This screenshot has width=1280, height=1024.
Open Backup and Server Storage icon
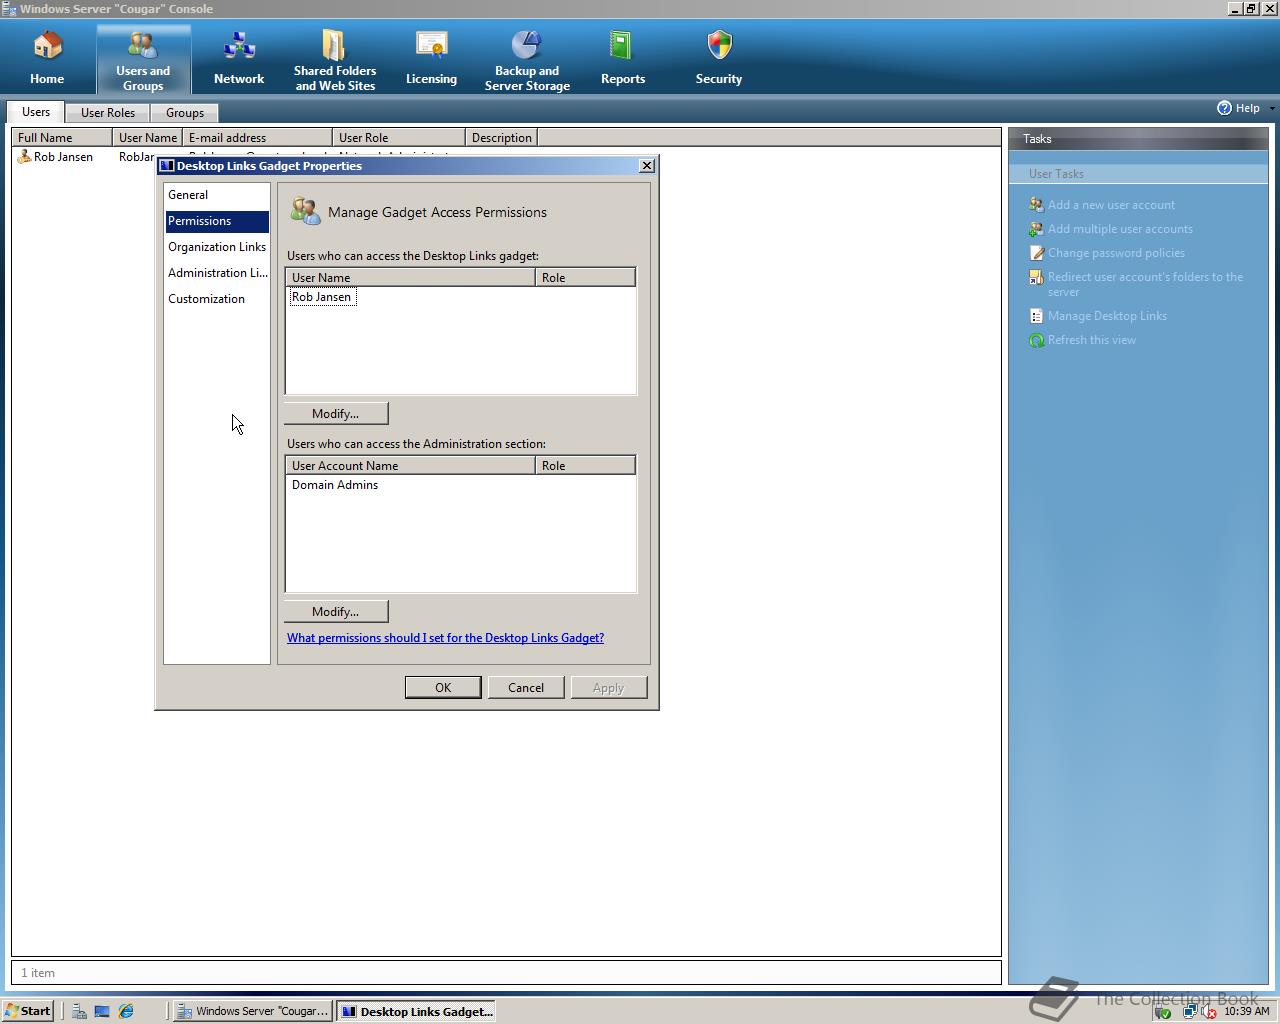click(527, 45)
